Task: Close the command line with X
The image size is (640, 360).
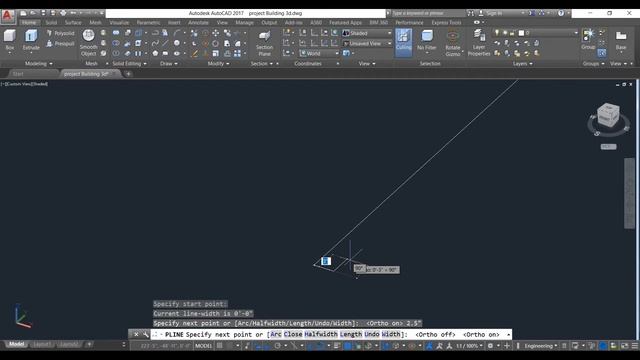Action: pos(136,335)
